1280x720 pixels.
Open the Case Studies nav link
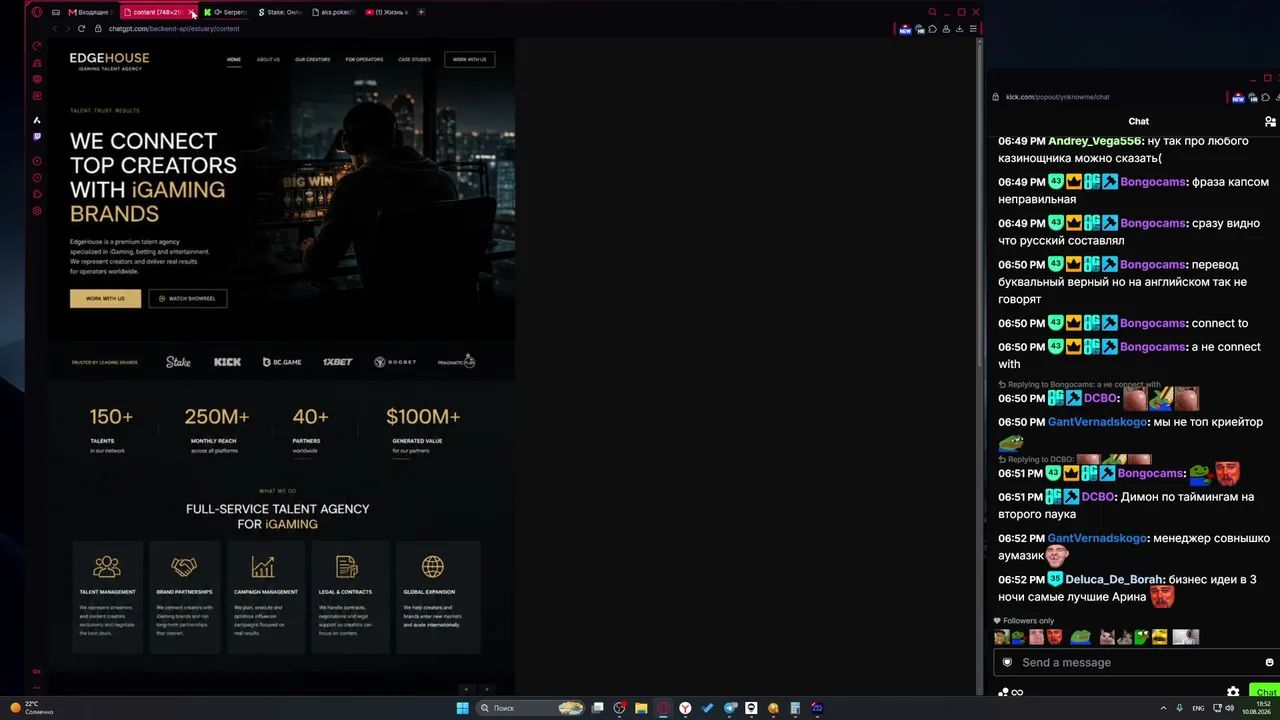point(414,60)
